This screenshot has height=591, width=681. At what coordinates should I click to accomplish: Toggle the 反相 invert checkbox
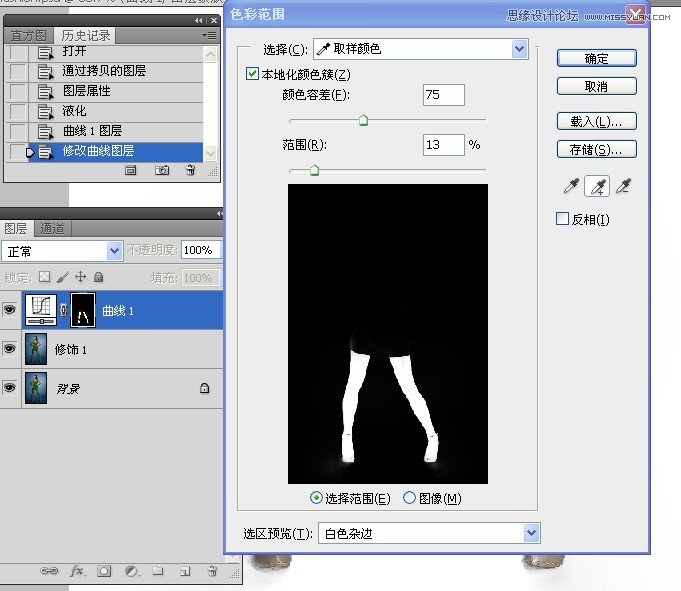tap(562, 218)
